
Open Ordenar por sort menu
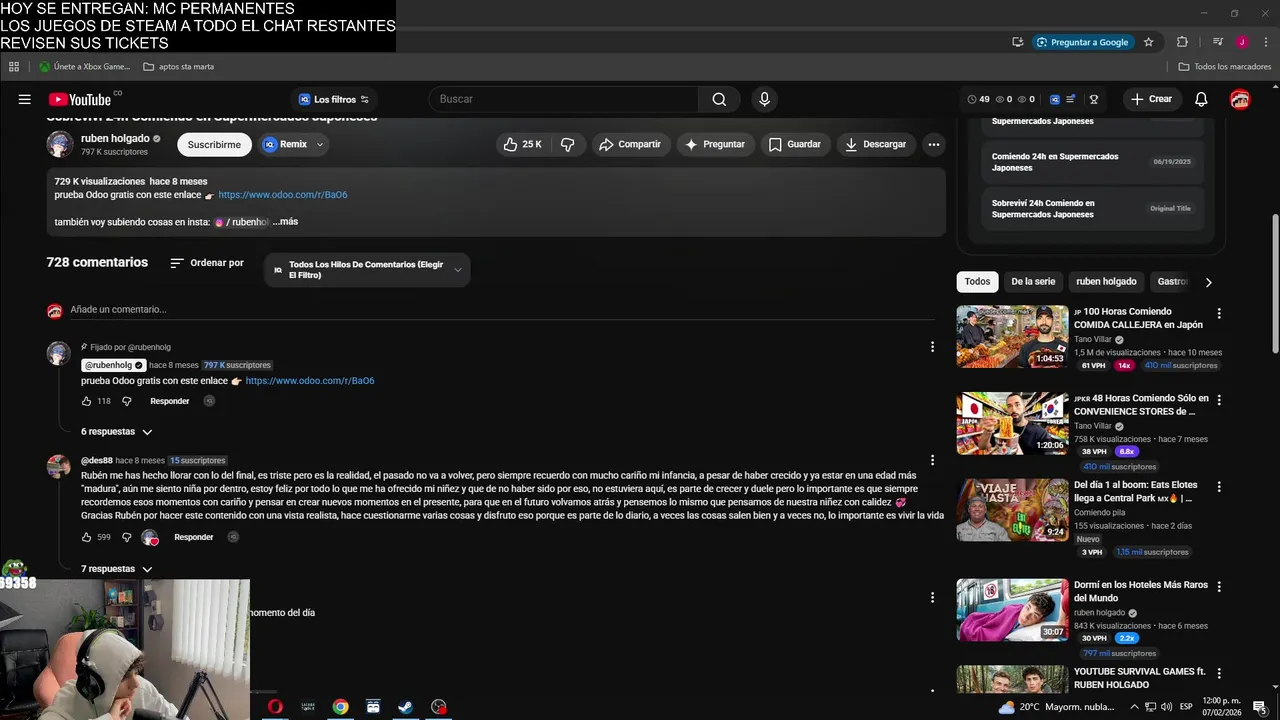(207, 263)
